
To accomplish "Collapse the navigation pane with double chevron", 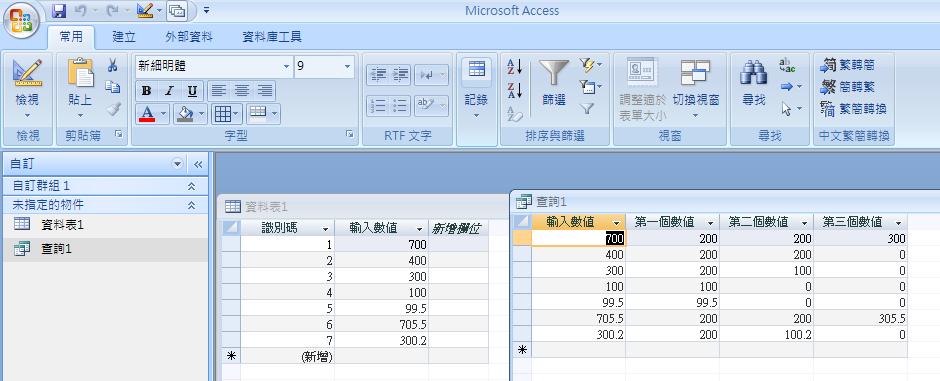I will pyautogui.click(x=198, y=164).
